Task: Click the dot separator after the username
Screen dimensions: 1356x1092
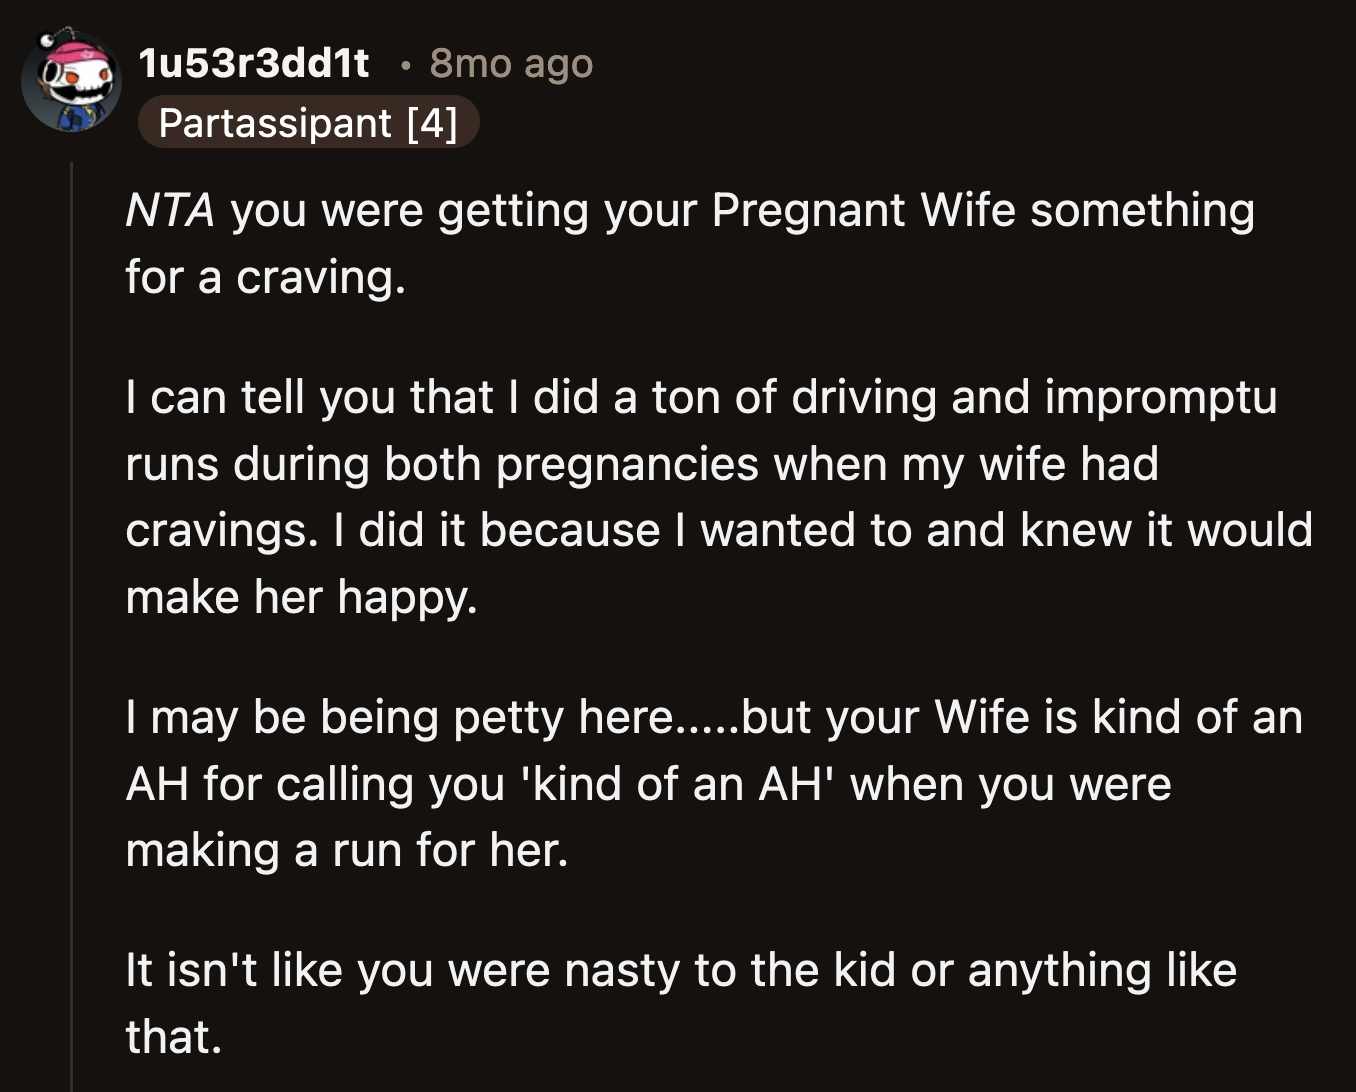Action: [x=407, y=64]
